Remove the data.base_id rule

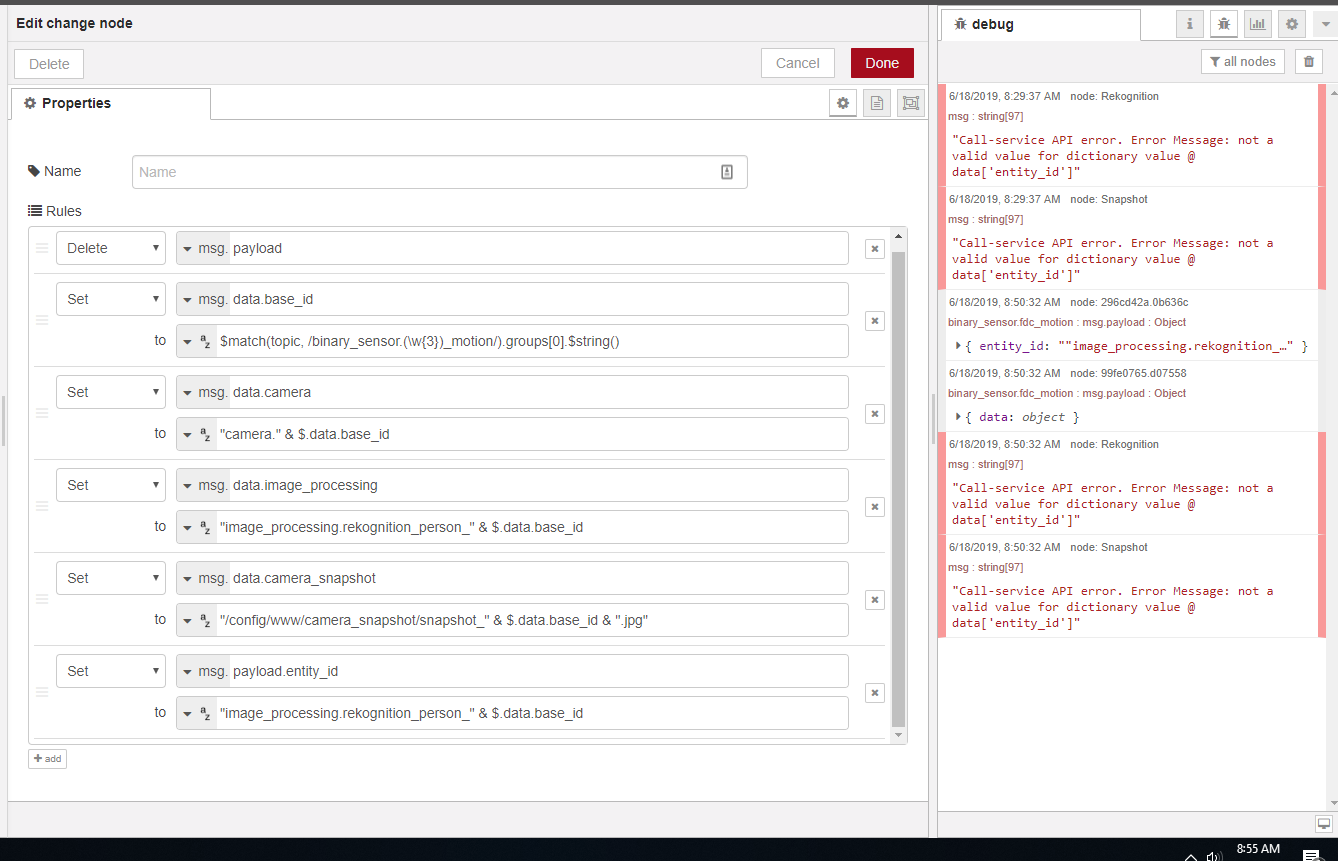click(874, 321)
